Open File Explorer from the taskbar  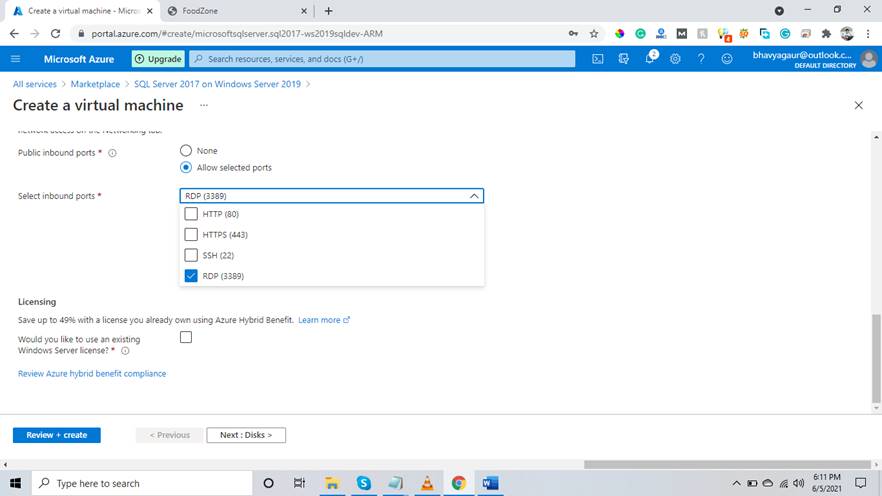[x=332, y=483]
